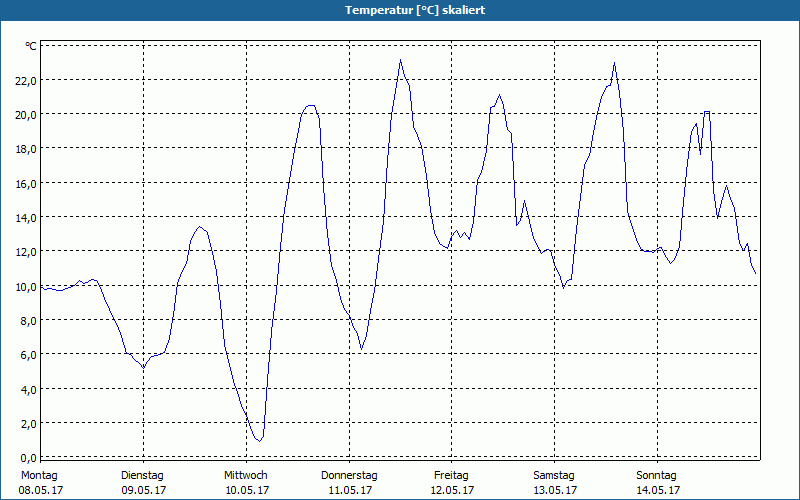The width and height of the screenshot is (800, 500).
Task: Click the 2,0 y-axis label
Action: pos(29,424)
